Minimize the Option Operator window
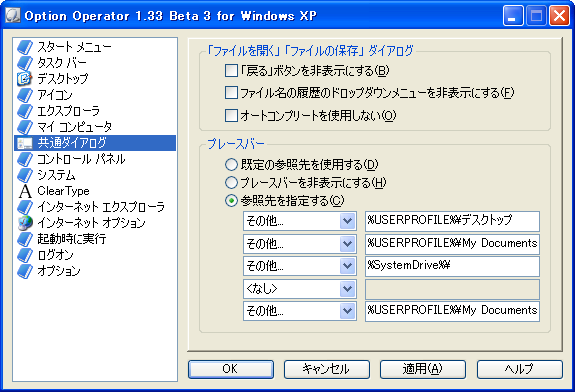 [513, 16]
